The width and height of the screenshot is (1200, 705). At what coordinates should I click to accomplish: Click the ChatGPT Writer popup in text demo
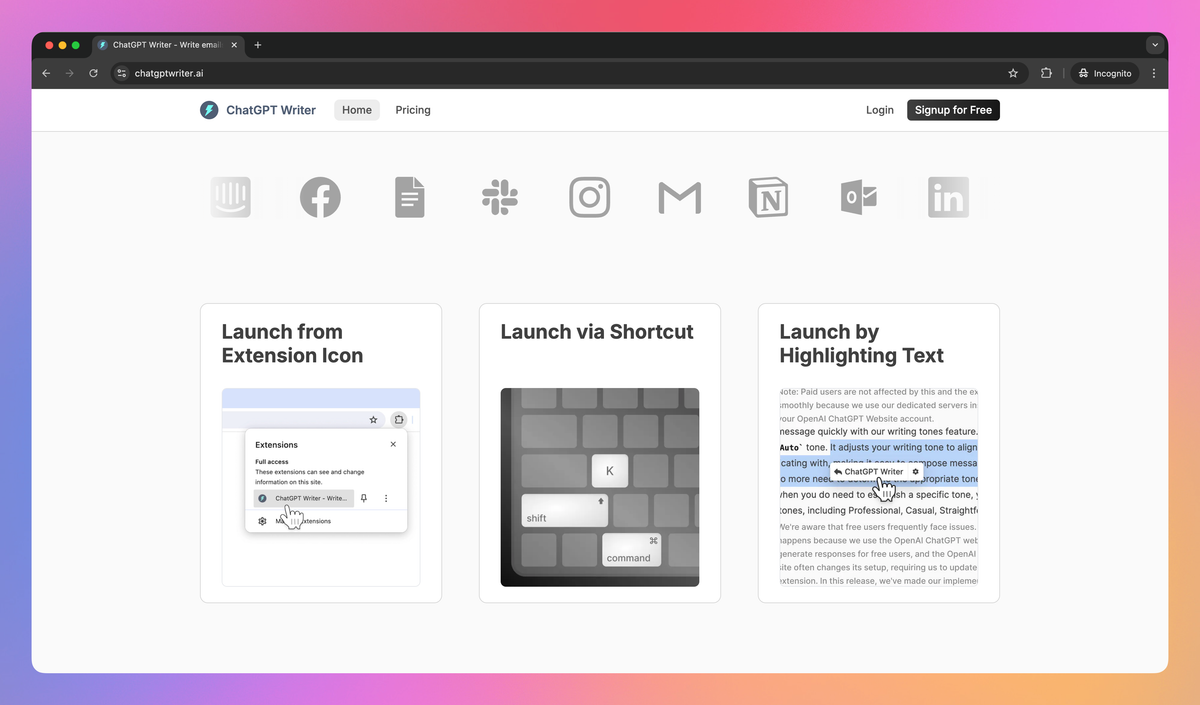(875, 471)
